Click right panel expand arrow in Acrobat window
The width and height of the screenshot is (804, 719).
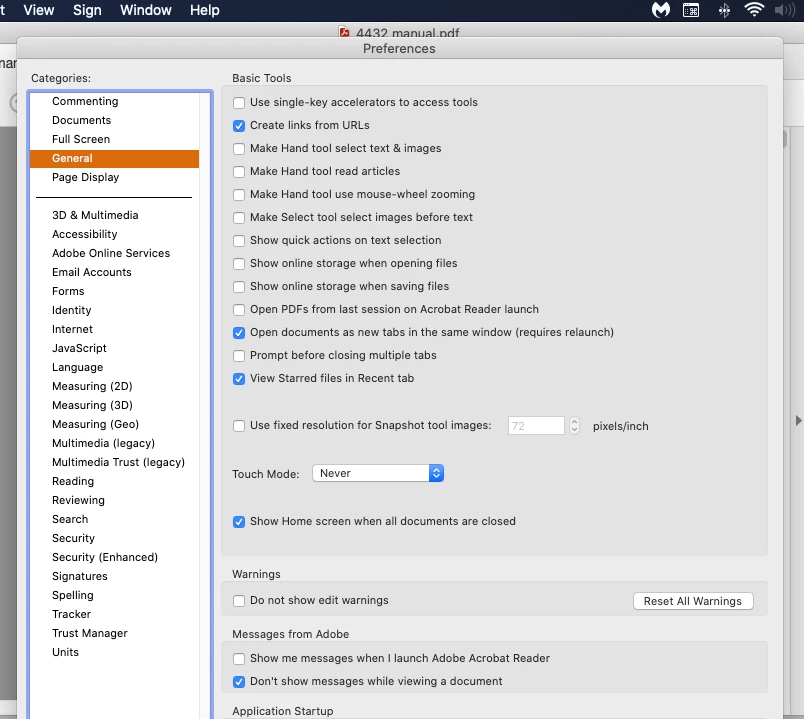pyautogui.click(x=798, y=421)
